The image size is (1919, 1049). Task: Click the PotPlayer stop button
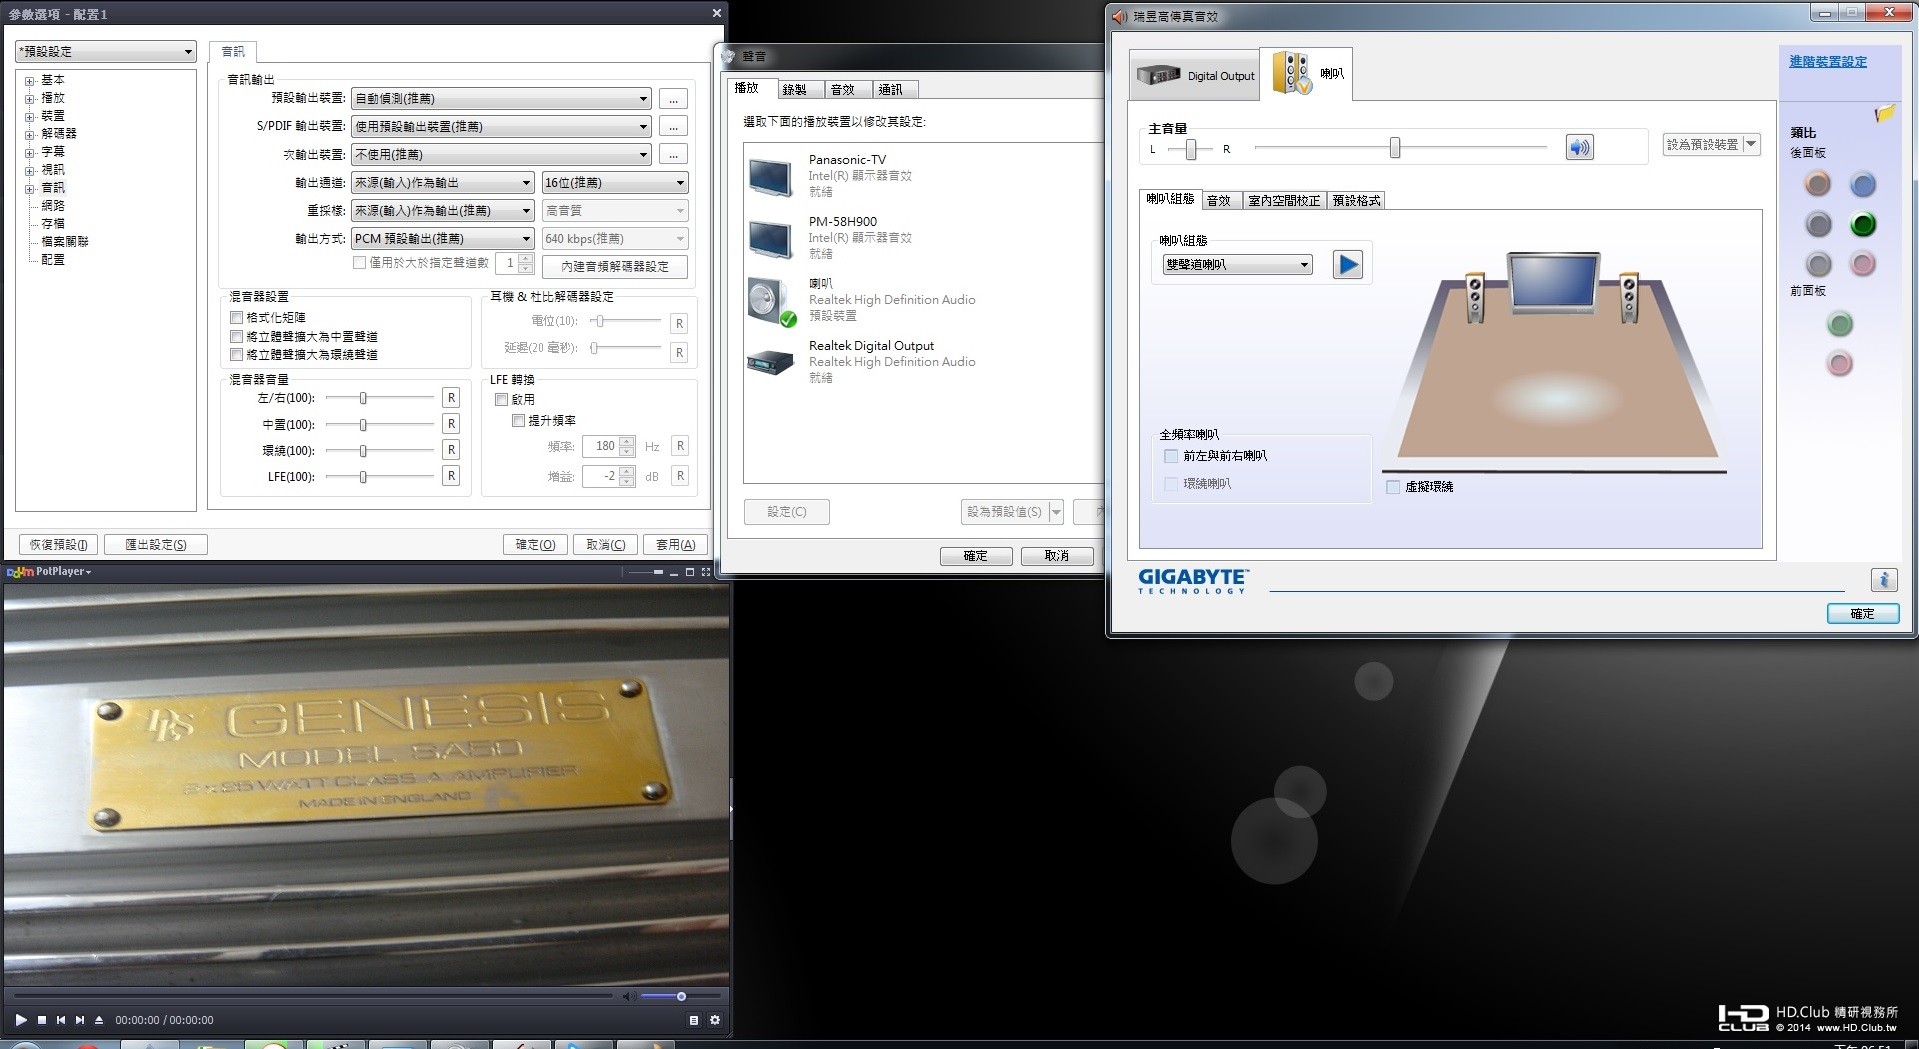[x=42, y=1020]
